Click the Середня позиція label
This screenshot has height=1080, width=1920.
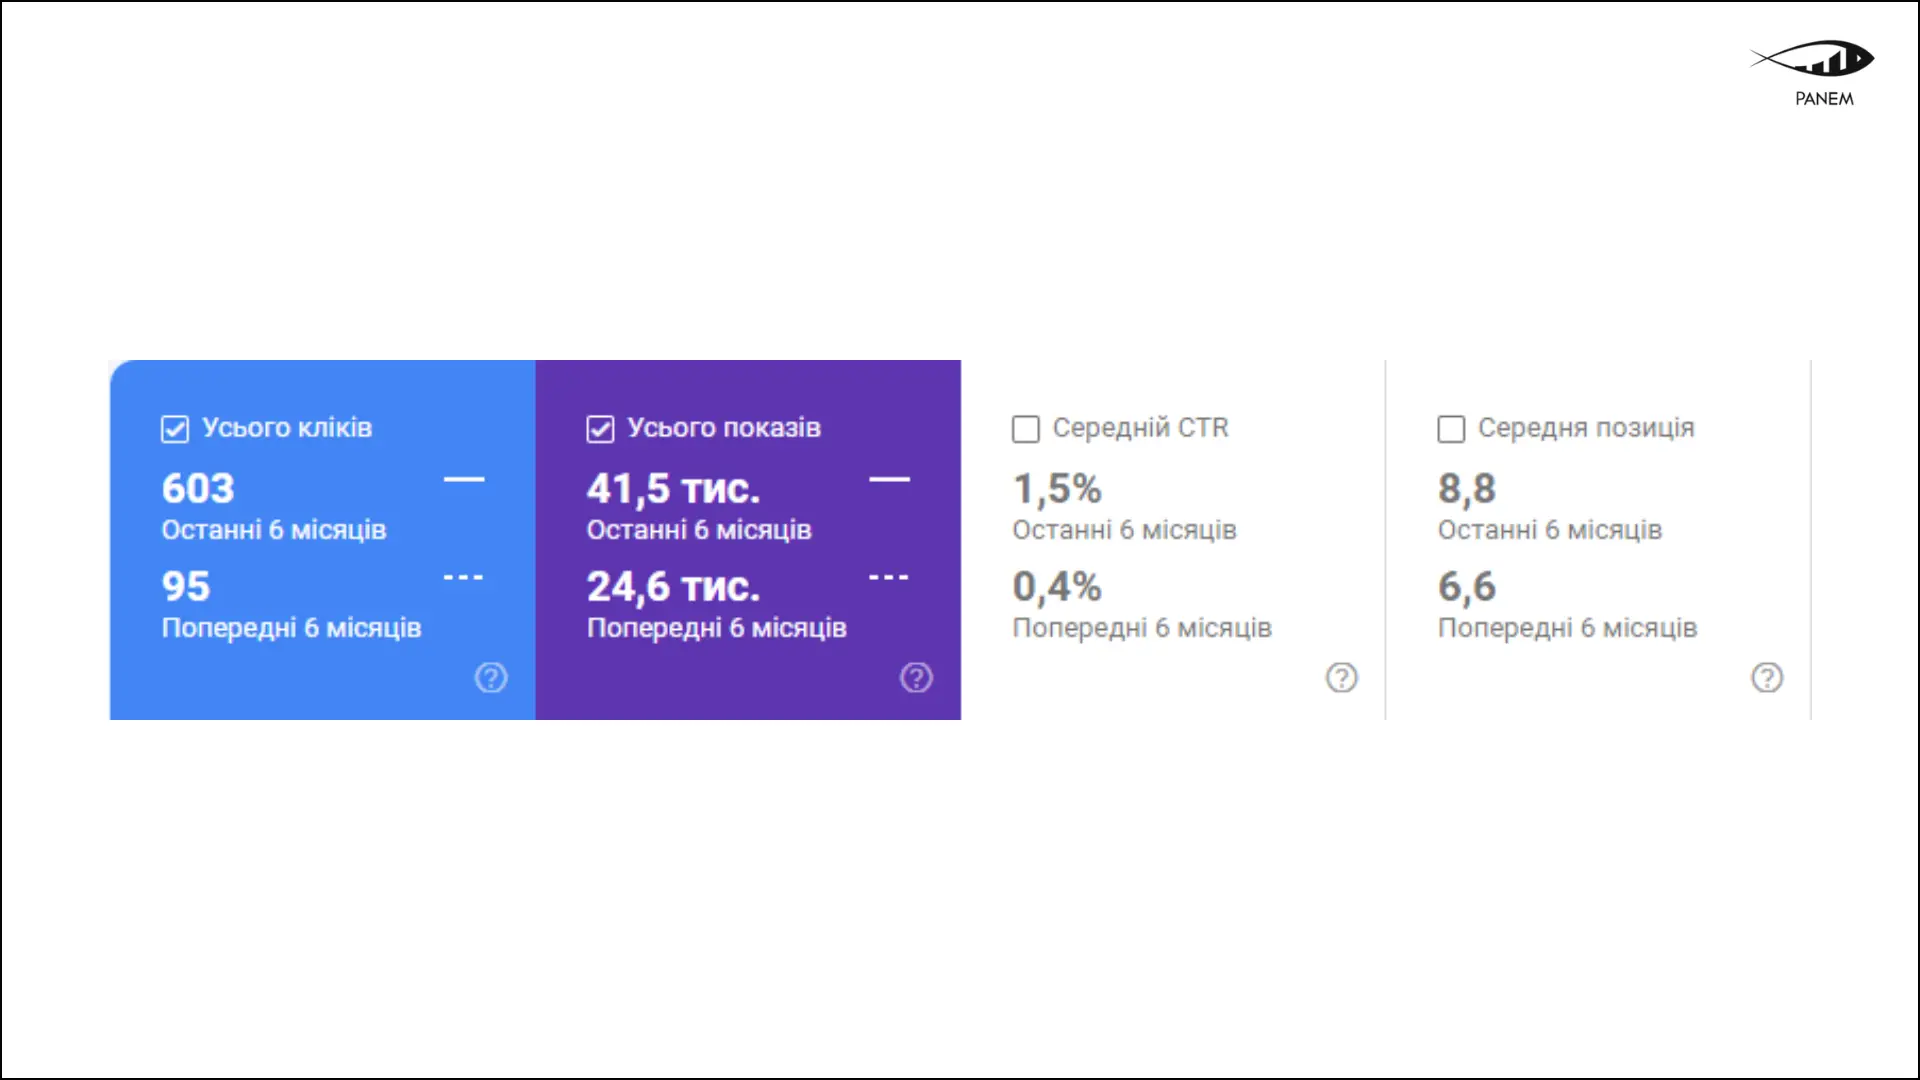(x=1586, y=428)
